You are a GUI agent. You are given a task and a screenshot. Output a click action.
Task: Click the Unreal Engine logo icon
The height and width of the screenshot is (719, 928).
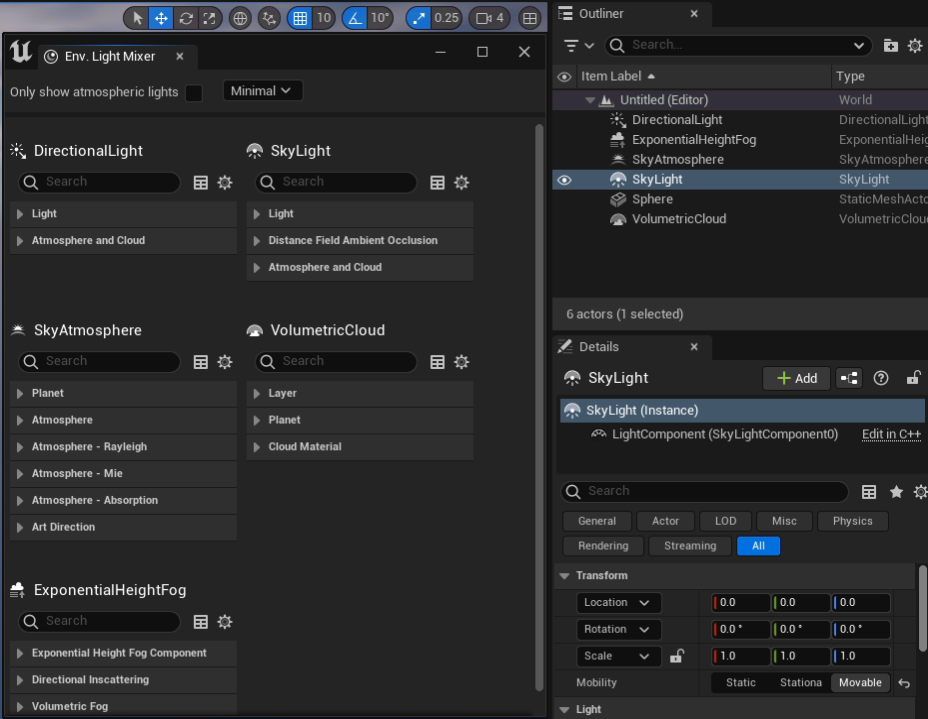21,52
